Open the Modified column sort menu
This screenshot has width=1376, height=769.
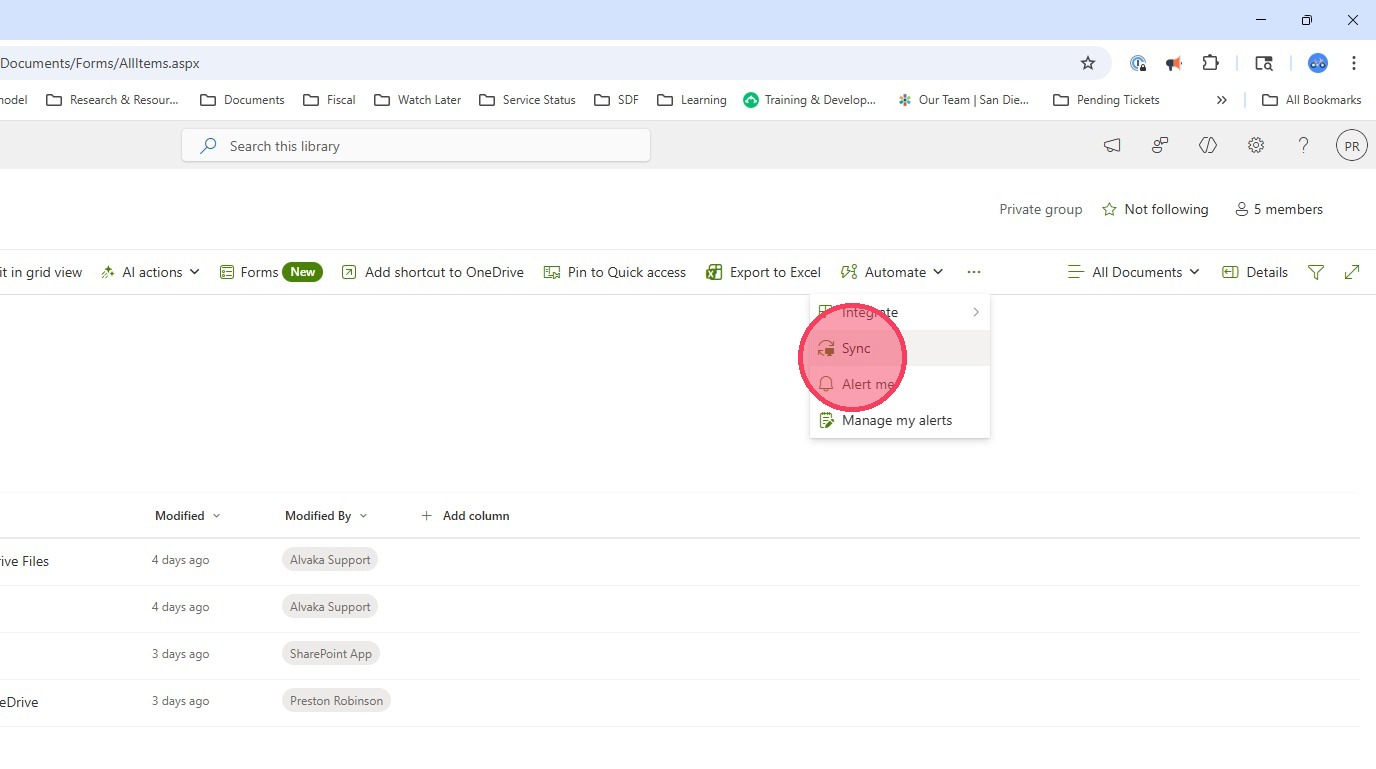pyautogui.click(x=188, y=516)
